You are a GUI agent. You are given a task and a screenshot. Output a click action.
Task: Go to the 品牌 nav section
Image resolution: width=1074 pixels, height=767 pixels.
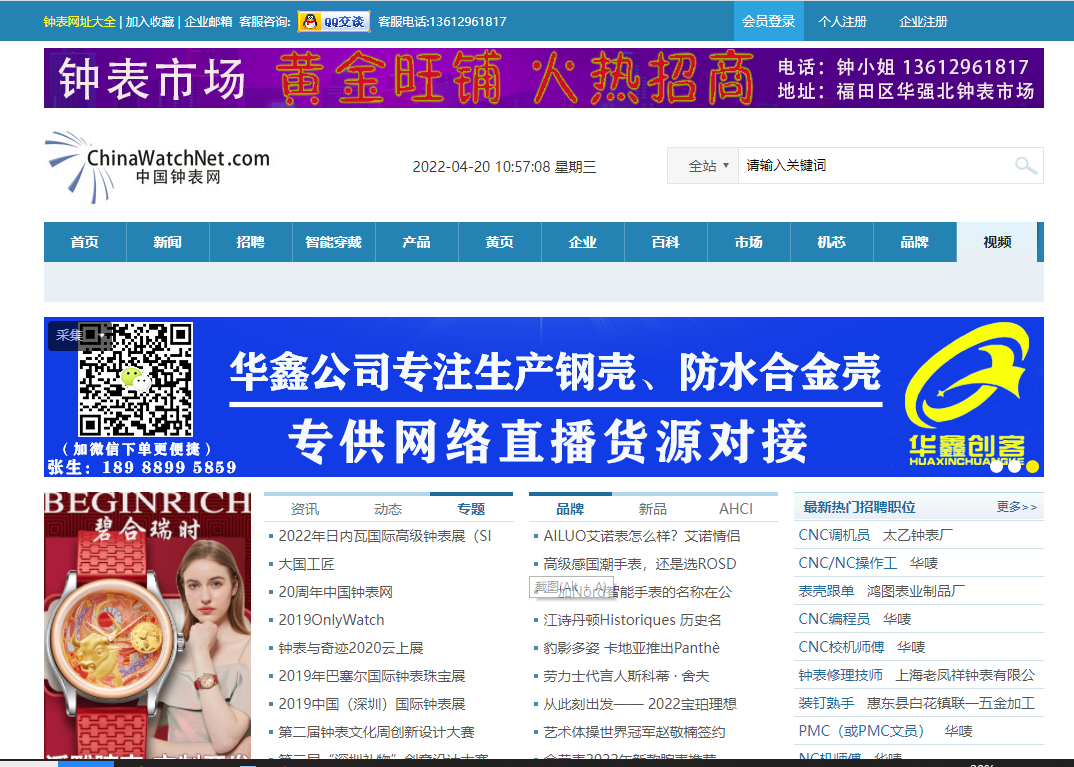click(914, 242)
